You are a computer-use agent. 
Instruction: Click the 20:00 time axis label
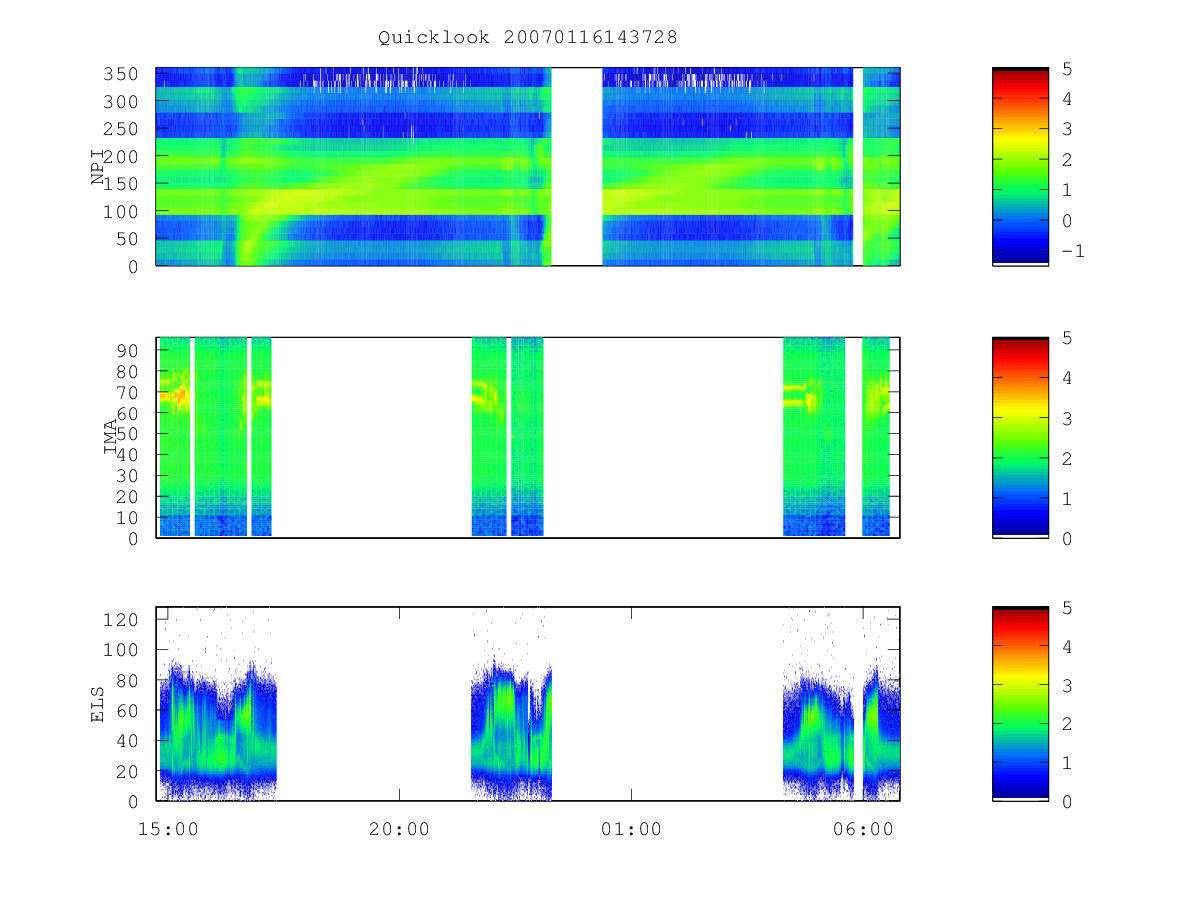[400, 829]
